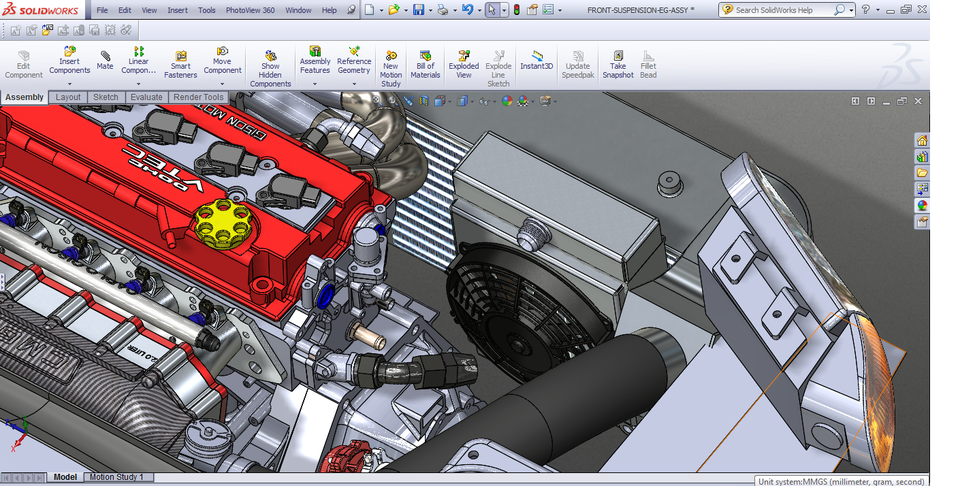Viewport: 960px width, 486px height.
Task: Take Snapshot of the assembly
Action: tap(618, 65)
